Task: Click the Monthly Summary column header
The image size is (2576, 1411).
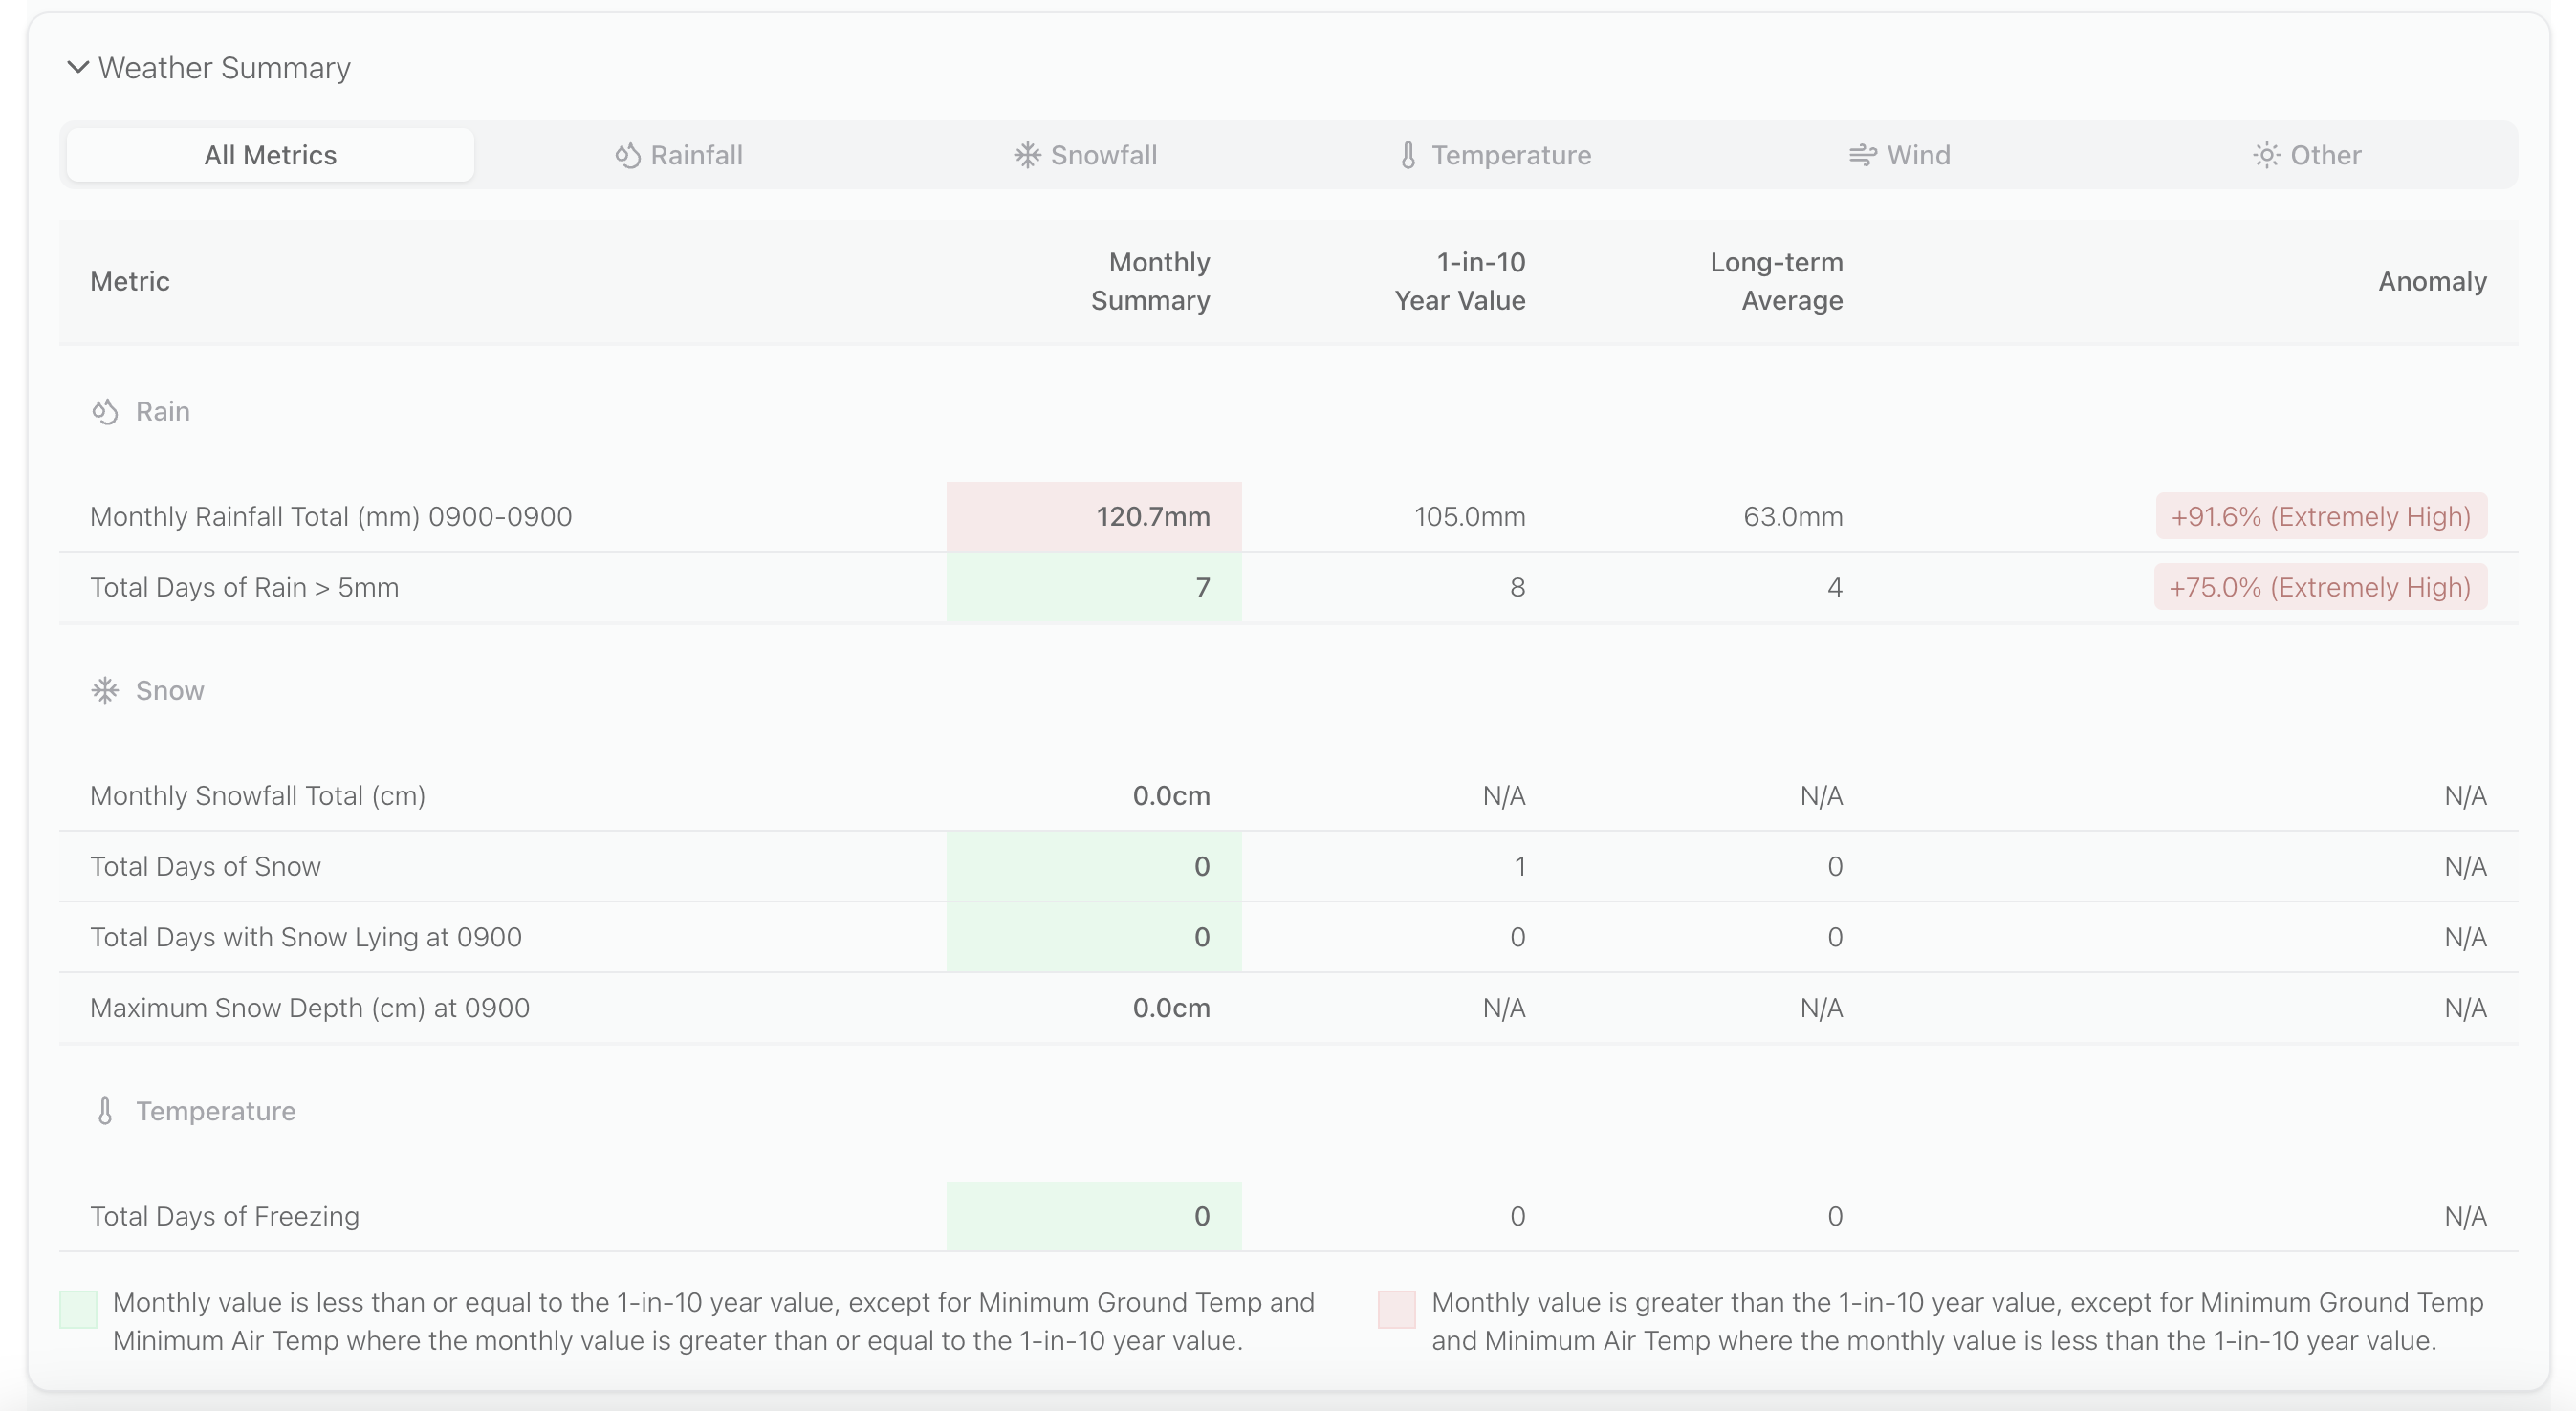Action: point(1150,282)
